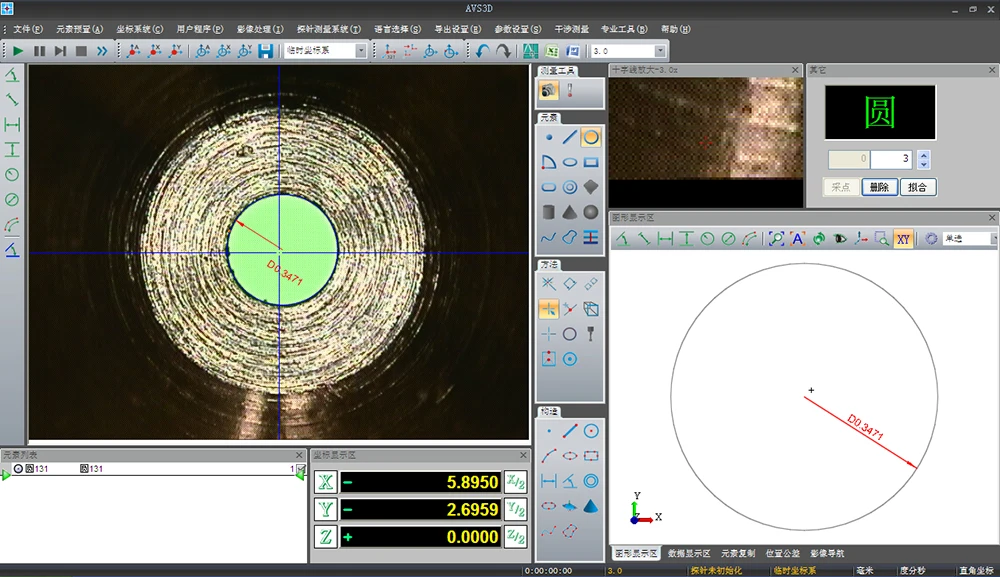Click the Excel export icon
1000x577 pixels.
[x=552, y=51]
